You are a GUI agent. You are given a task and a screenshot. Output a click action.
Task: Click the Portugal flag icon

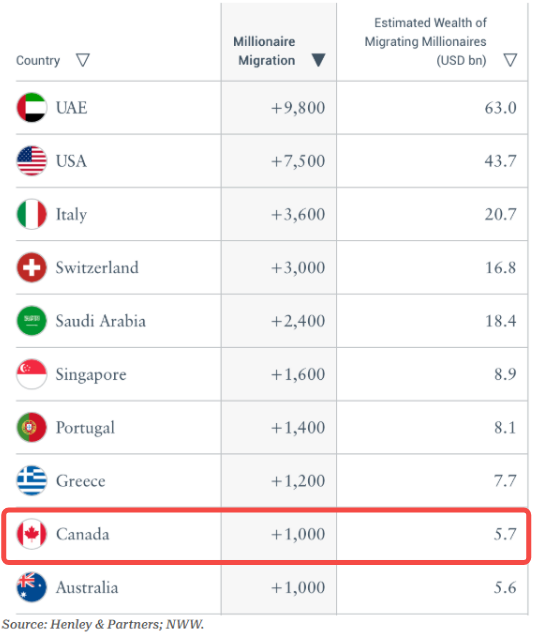click(31, 427)
